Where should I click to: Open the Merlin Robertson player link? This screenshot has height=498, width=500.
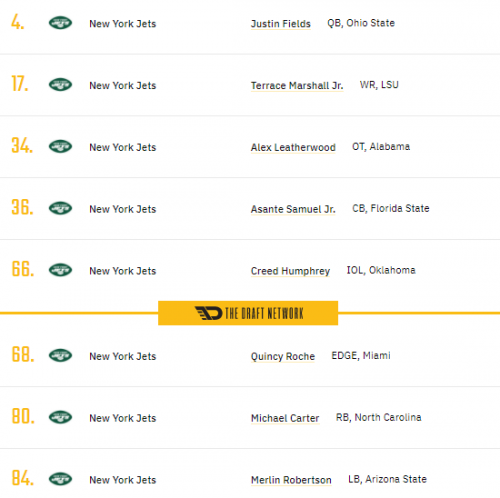pyautogui.click(x=291, y=480)
